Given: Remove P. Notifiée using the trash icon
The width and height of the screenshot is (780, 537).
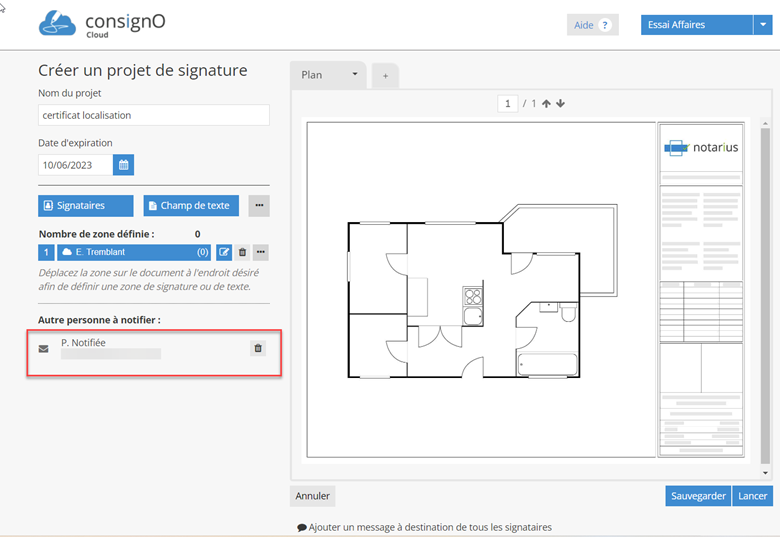Looking at the screenshot, I should point(258,348).
